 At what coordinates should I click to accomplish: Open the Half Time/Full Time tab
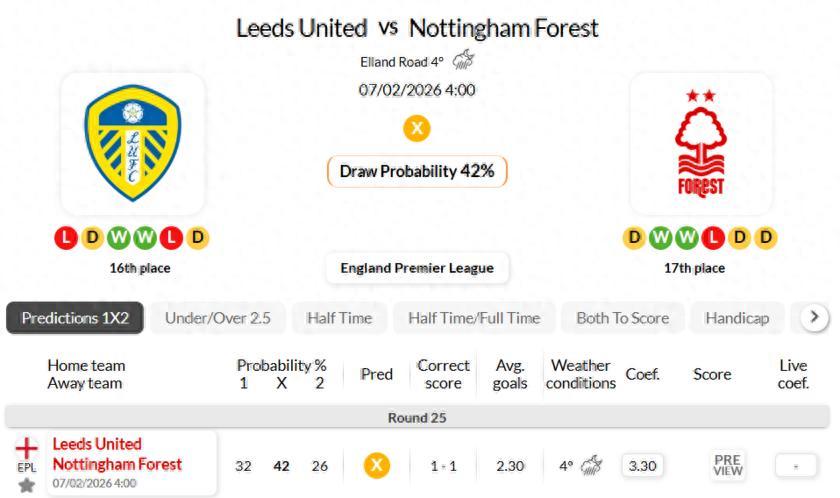tap(474, 318)
